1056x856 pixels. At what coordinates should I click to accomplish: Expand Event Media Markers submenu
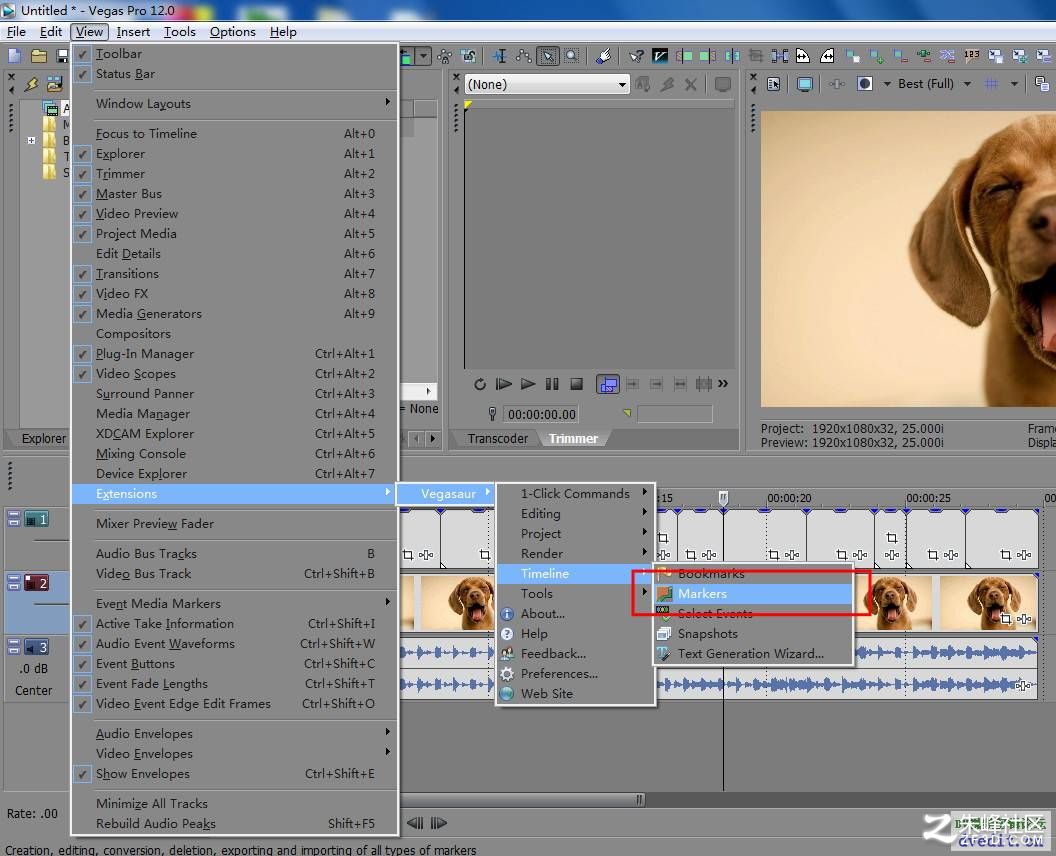pyautogui.click(x=235, y=603)
